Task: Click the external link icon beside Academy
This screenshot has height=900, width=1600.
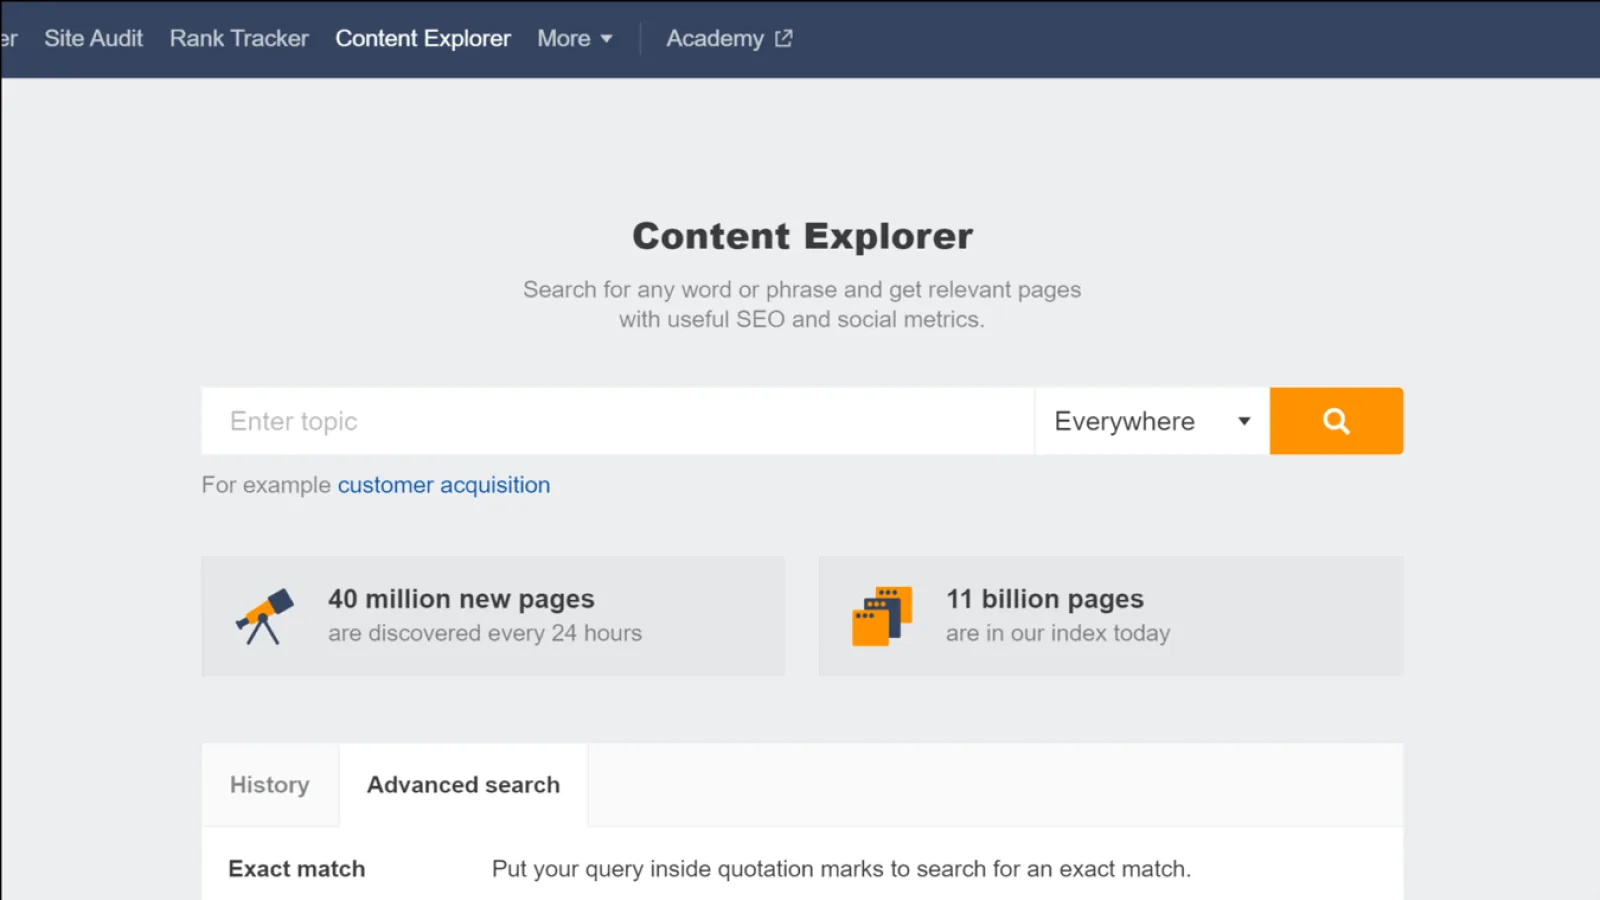Action: click(784, 38)
